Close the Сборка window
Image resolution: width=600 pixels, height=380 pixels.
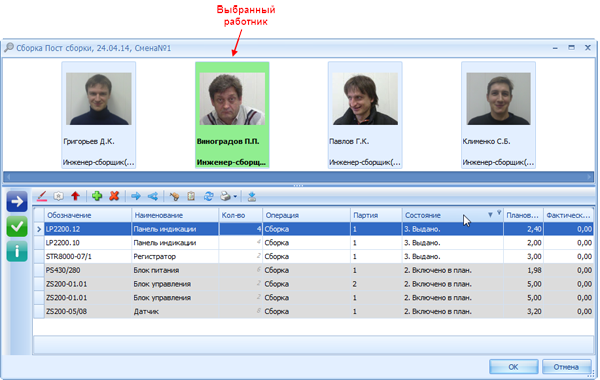588,47
